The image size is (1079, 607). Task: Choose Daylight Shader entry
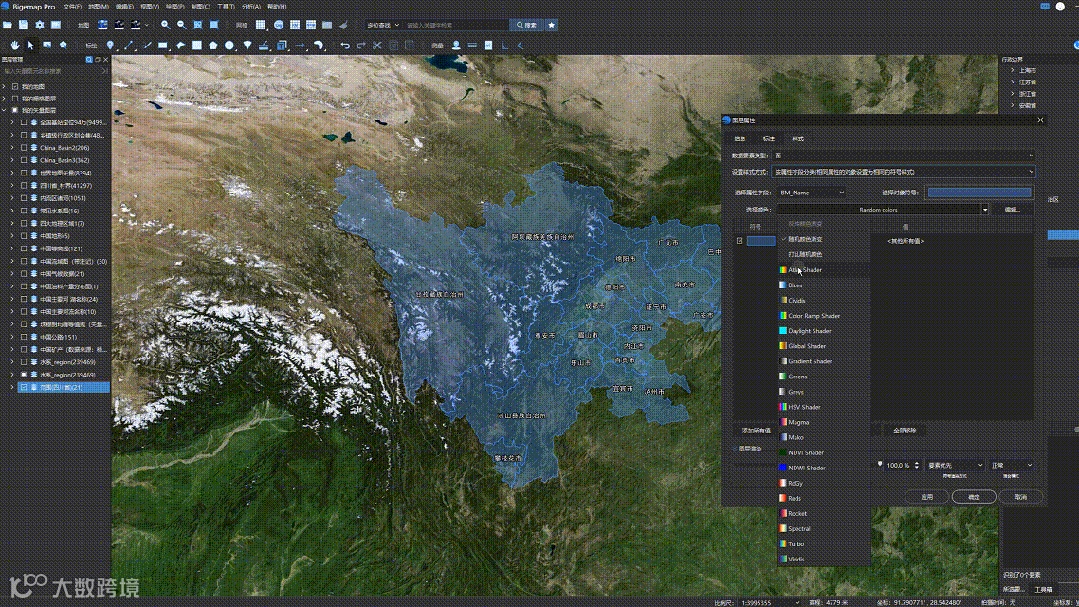coord(824,331)
